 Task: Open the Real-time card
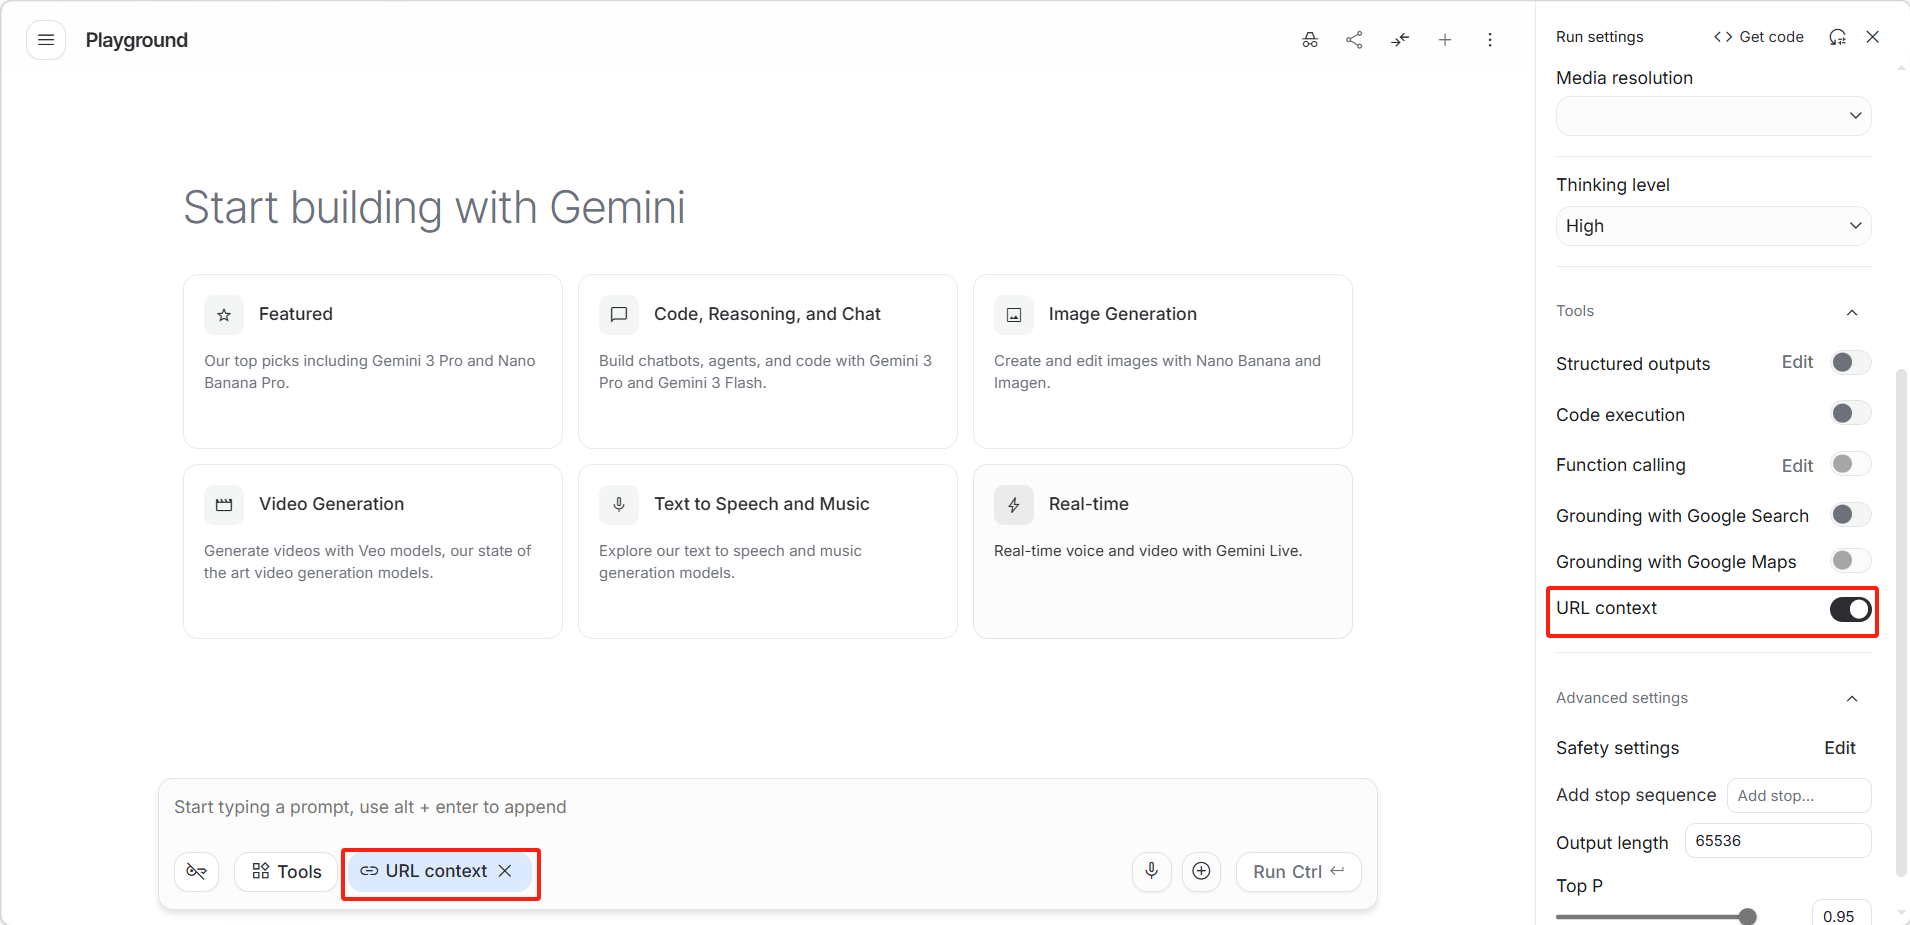coord(1163,552)
